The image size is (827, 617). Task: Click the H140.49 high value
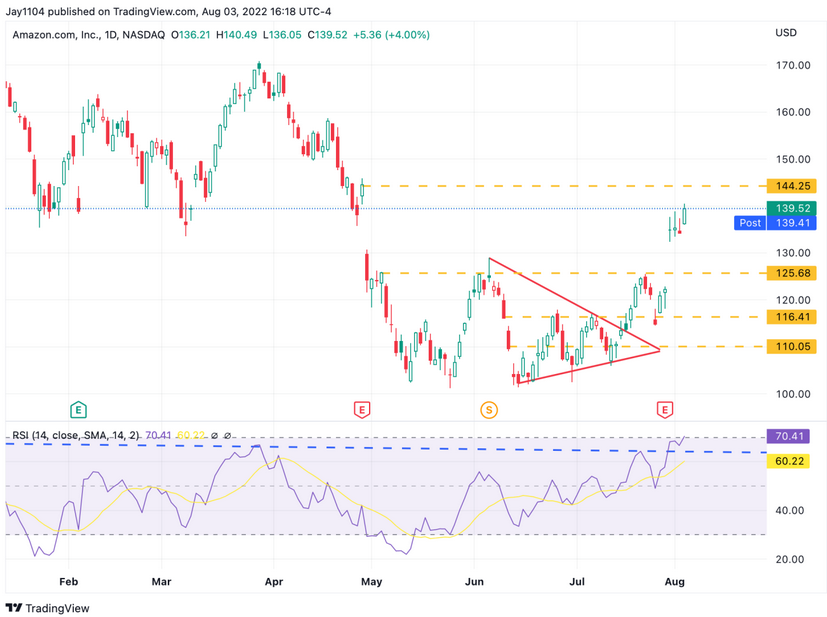pyautogui.click(x=236, y=35)
